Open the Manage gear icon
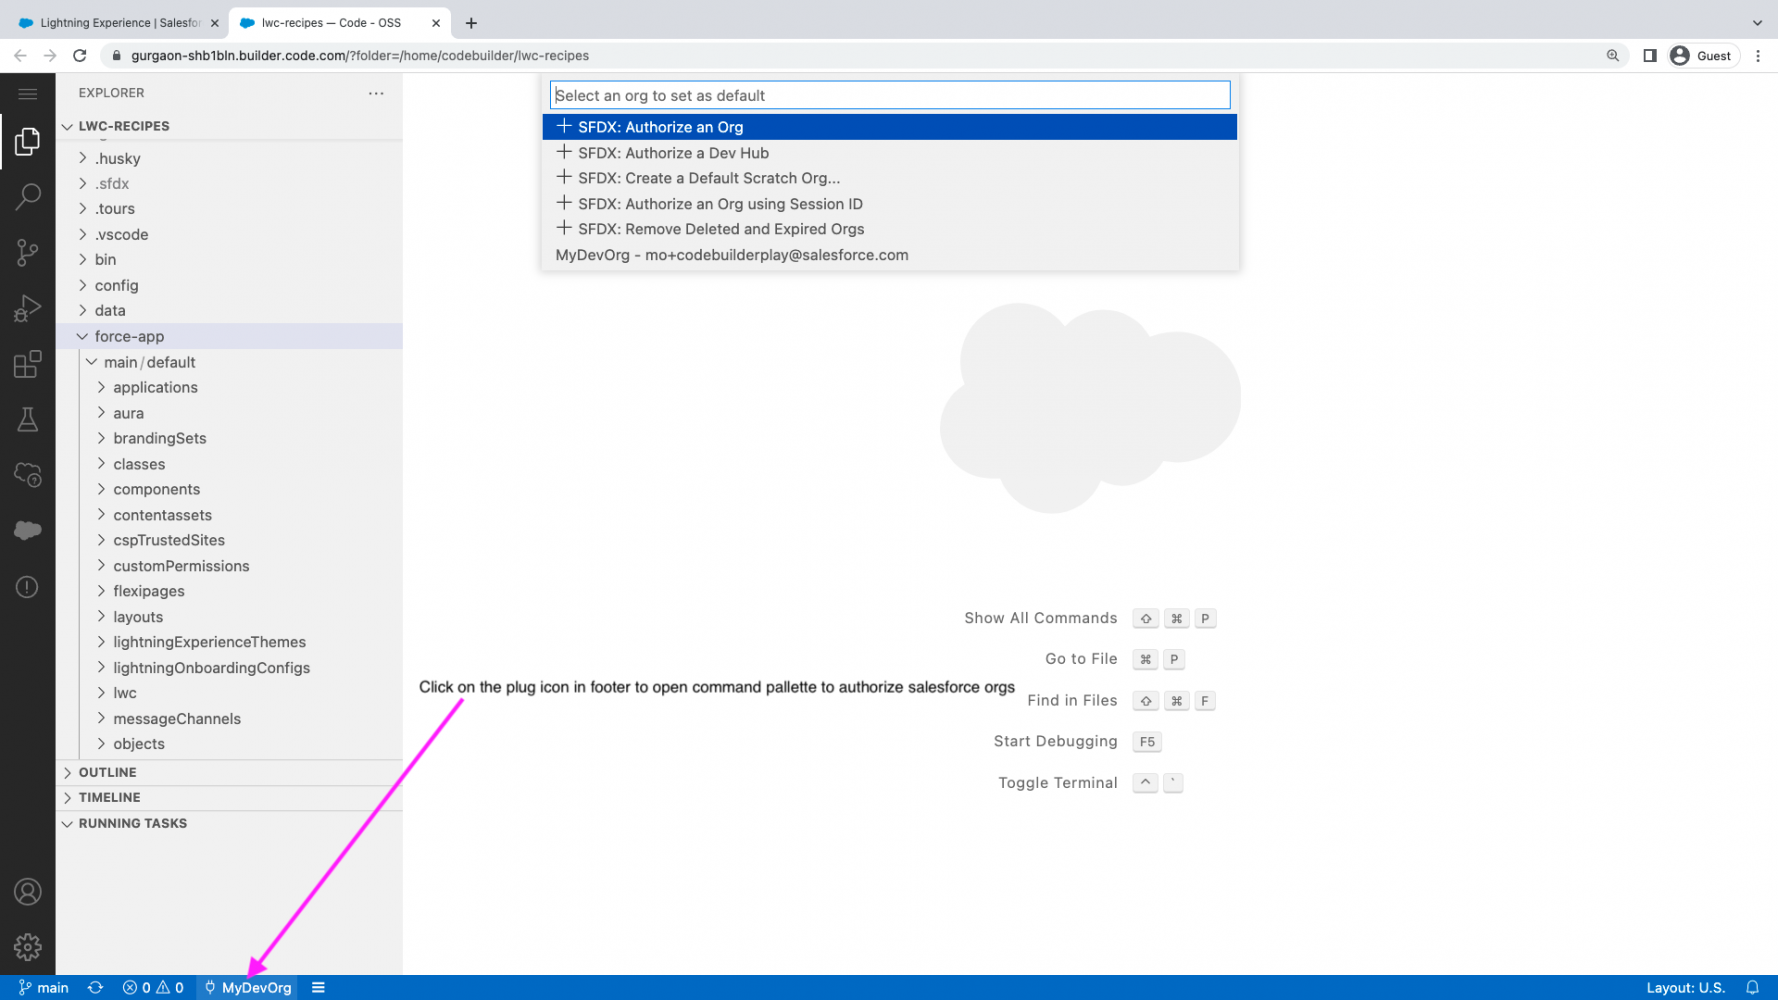 point(28,947)
